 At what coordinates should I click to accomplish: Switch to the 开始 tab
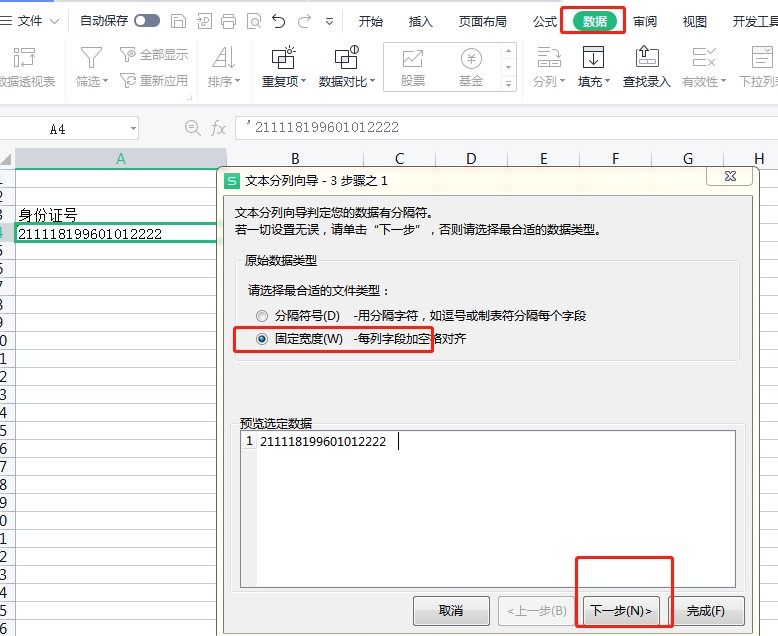371,21
